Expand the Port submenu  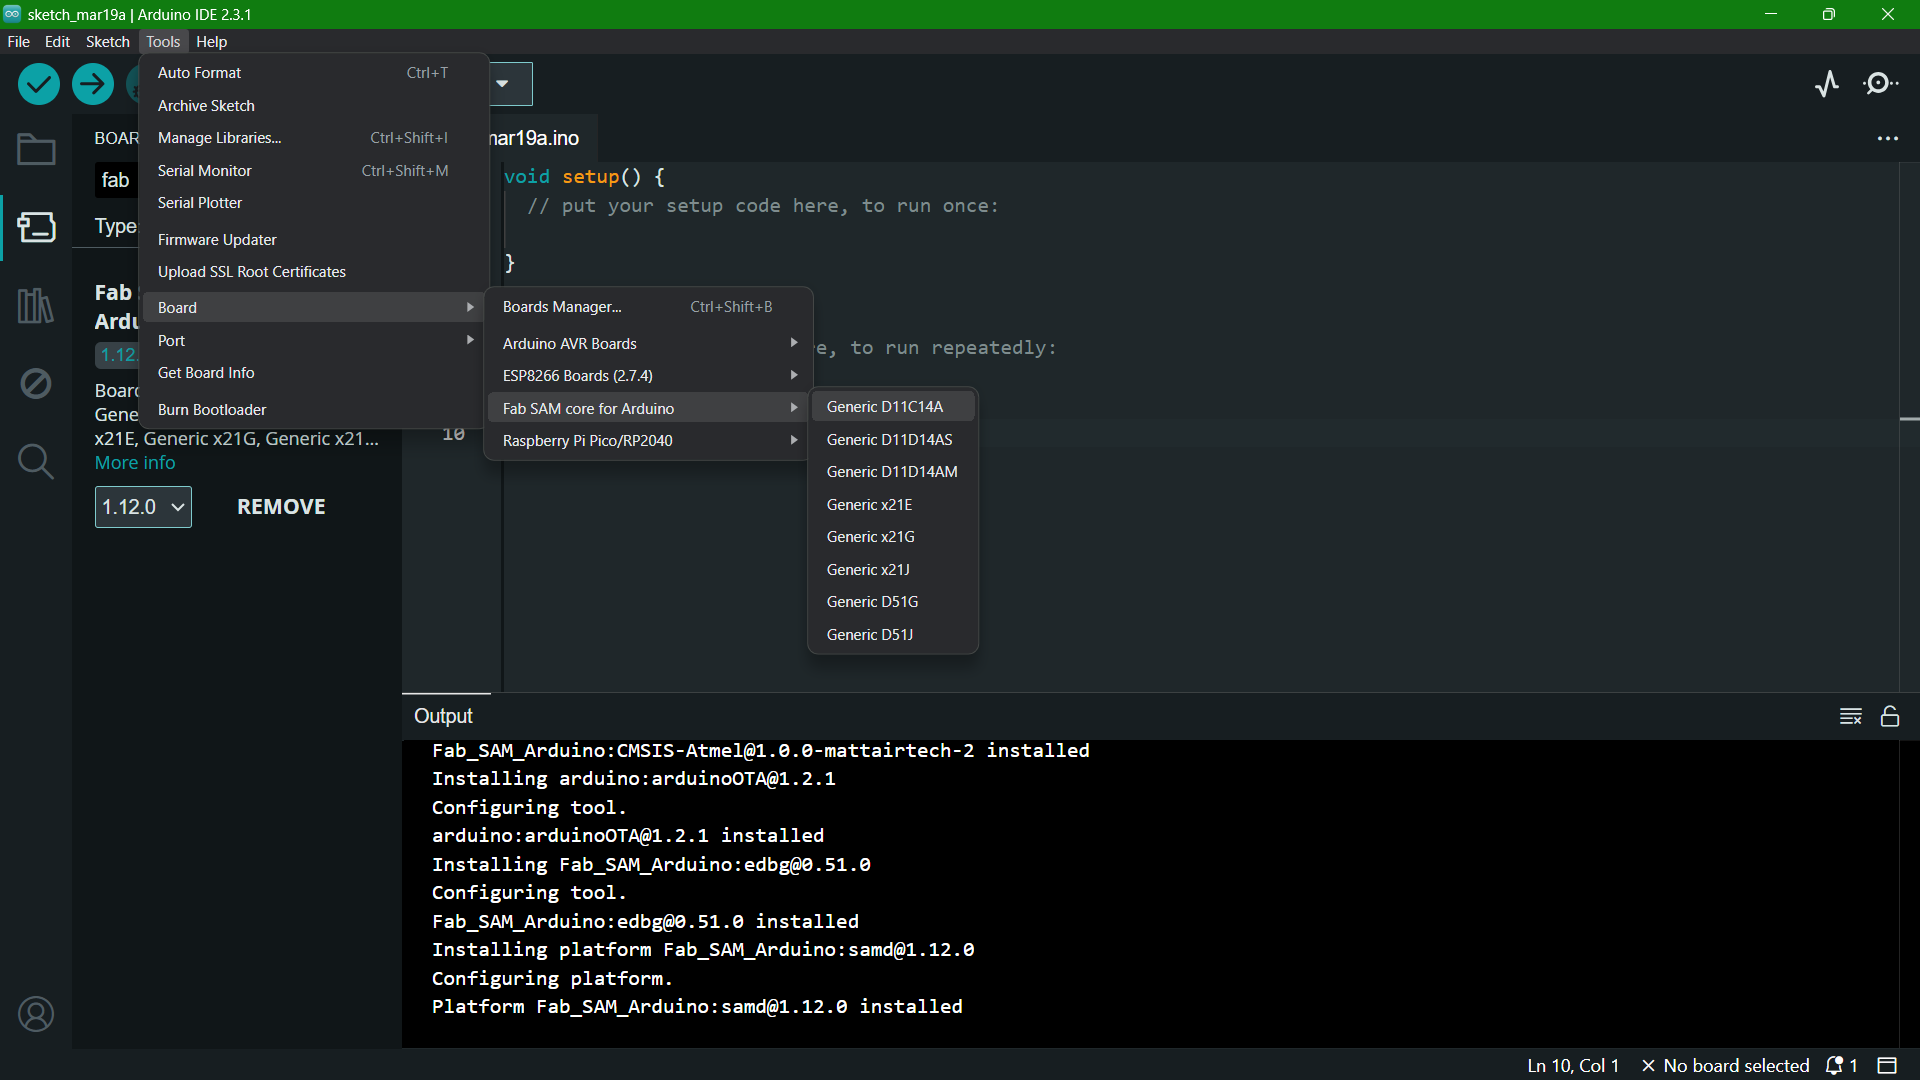313,341
